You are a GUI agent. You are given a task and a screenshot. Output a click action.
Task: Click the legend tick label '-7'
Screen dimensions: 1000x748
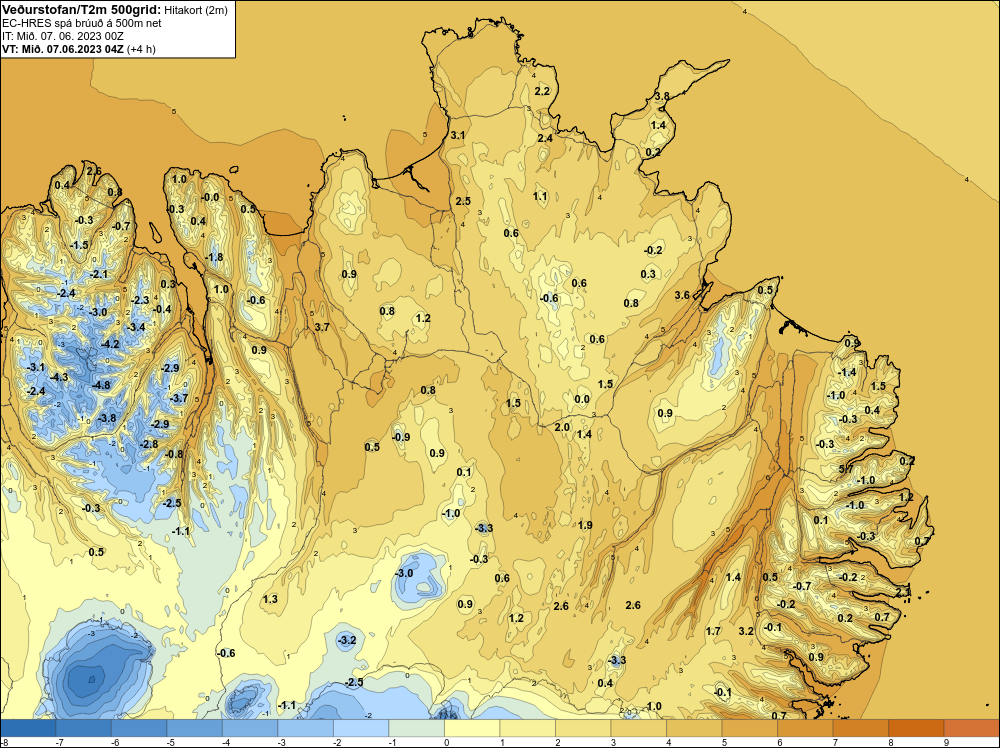[59, 742]
